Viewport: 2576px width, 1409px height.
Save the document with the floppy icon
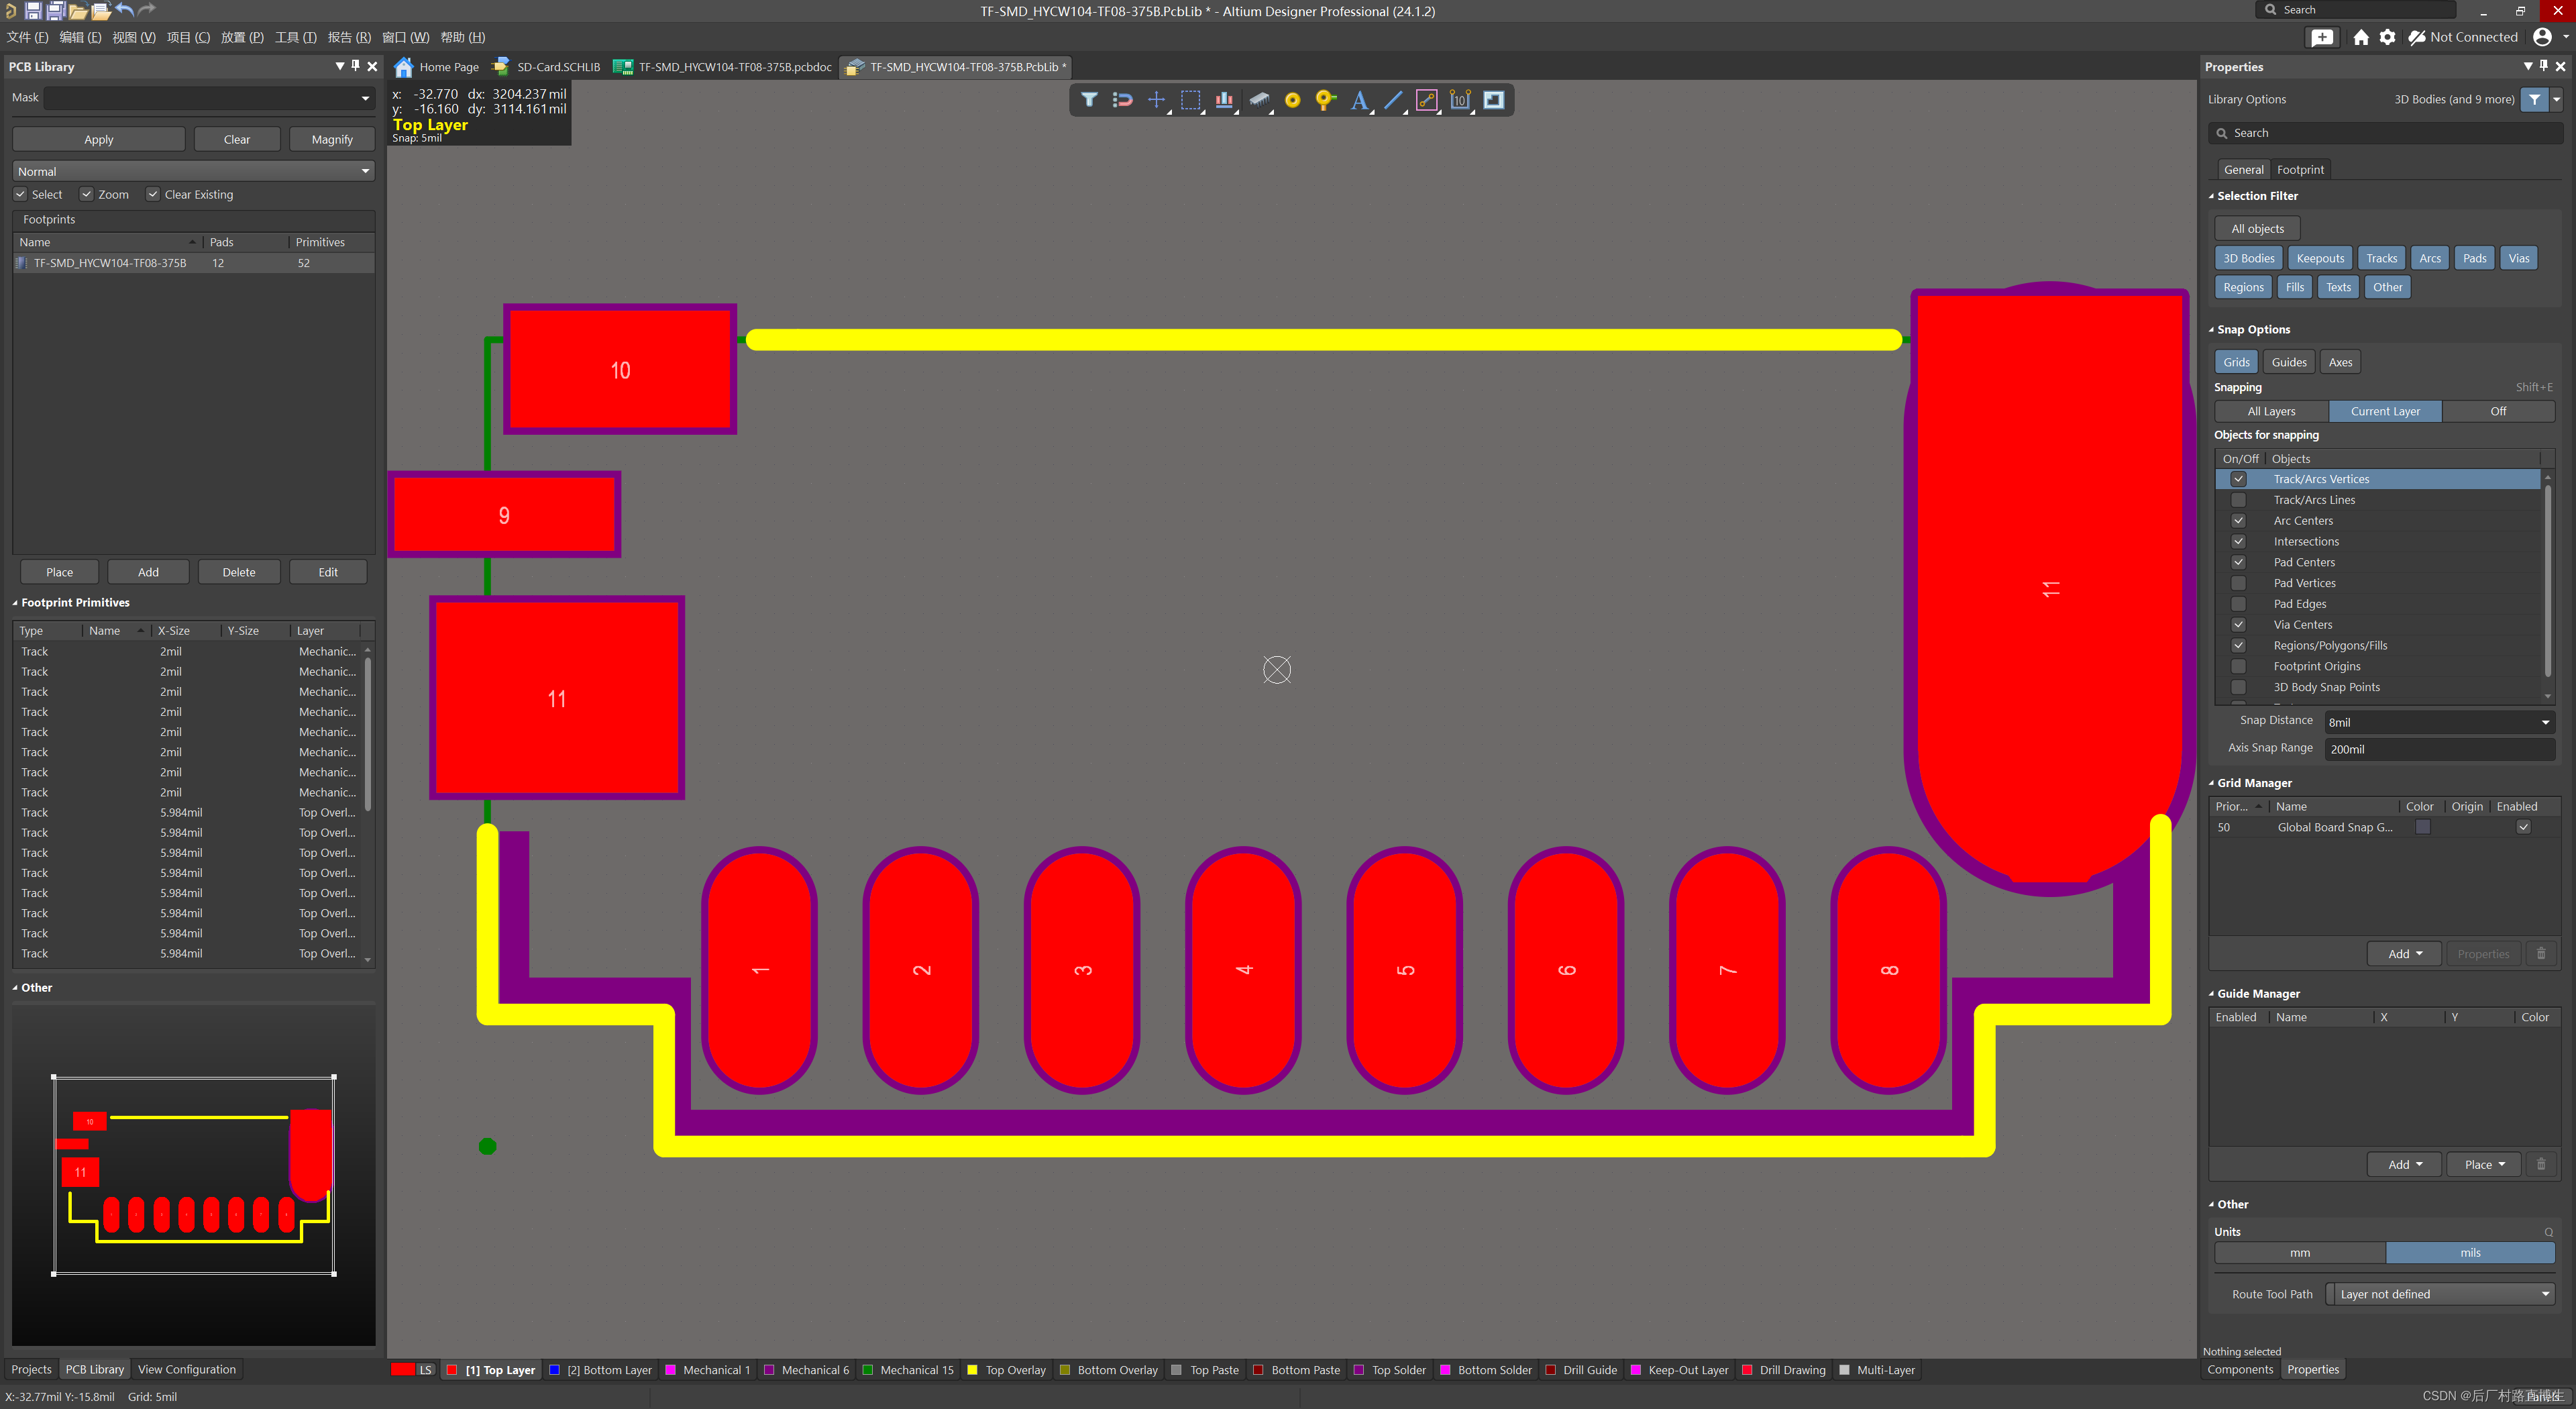pos(33,11)
